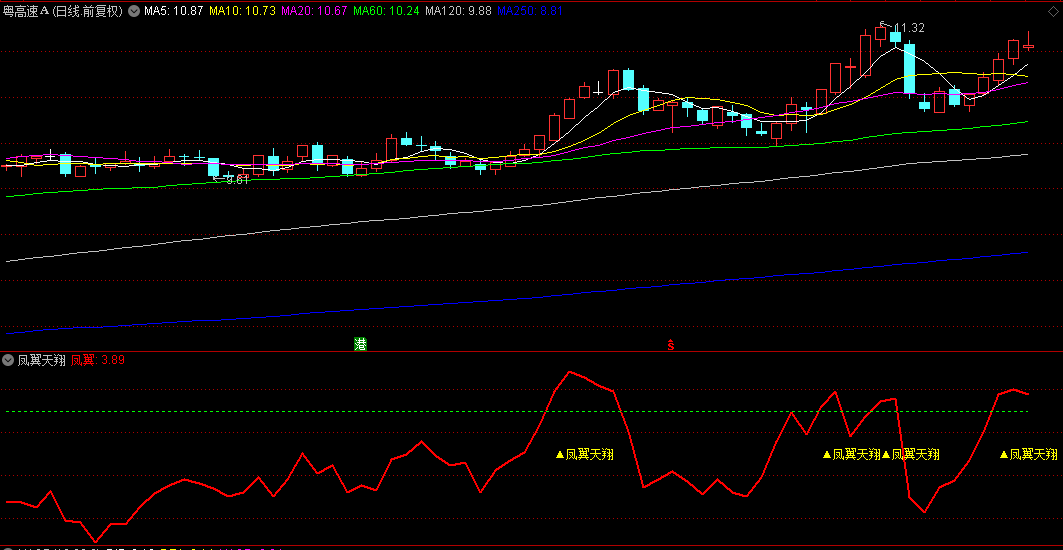Click the red 凤翼: 3.89 value readout

point(98,360)
